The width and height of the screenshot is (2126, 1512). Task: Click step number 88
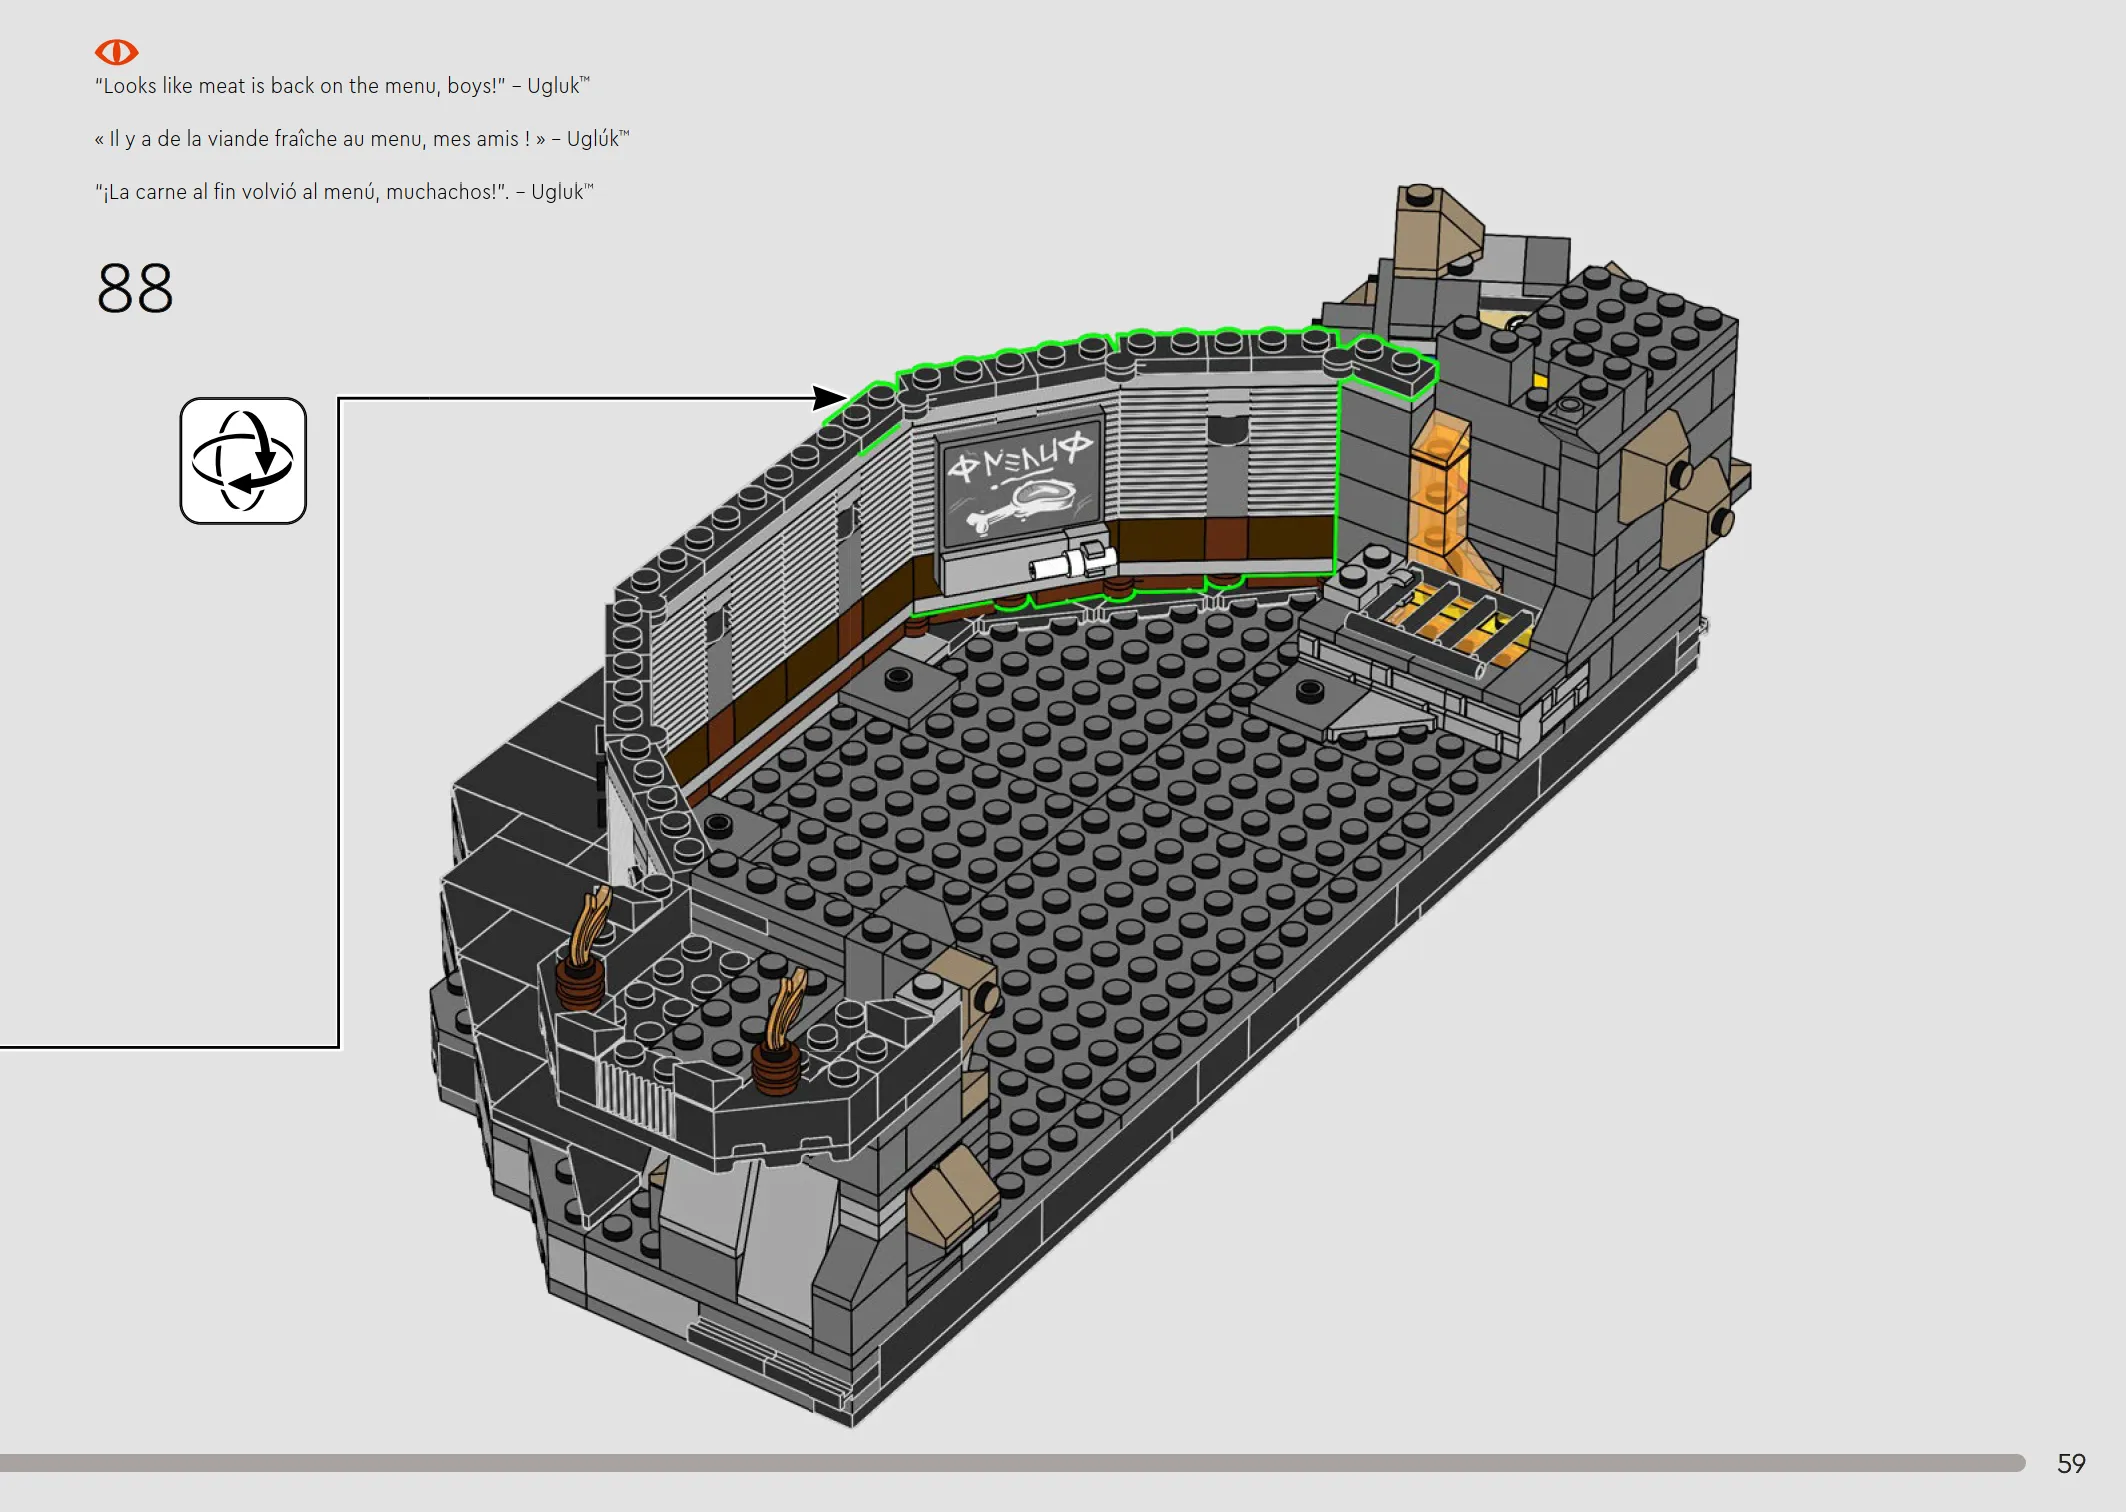(135, 289)
